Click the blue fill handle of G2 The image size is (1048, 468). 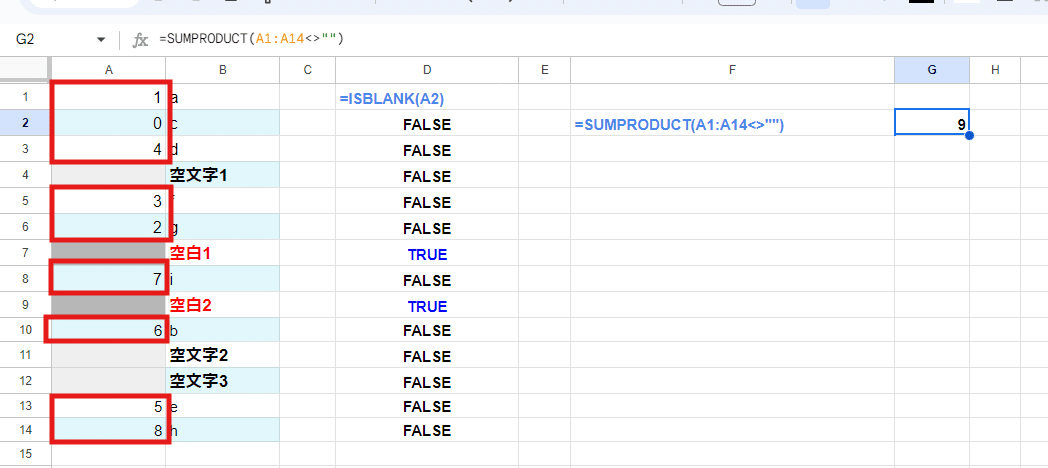pyautogui.click(x=969, y=136)
